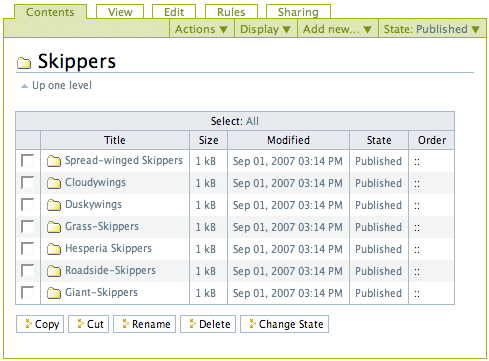Click the Change State button
This screenshot has height=361, width=489.
coord(285,324)
